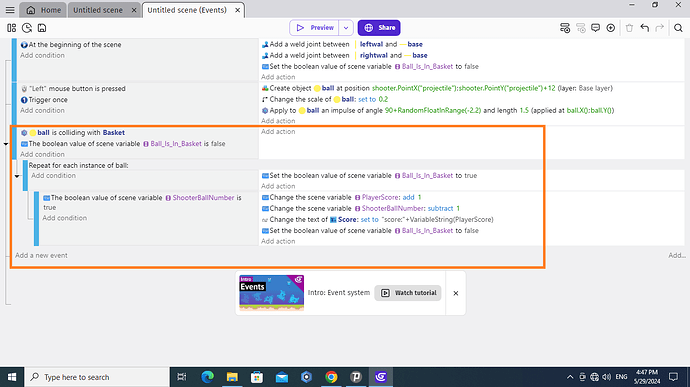Collapse the ball colliding with Basket event
Image resolution: width=690 pixels, height=387 pixels.
click(6, 144)
